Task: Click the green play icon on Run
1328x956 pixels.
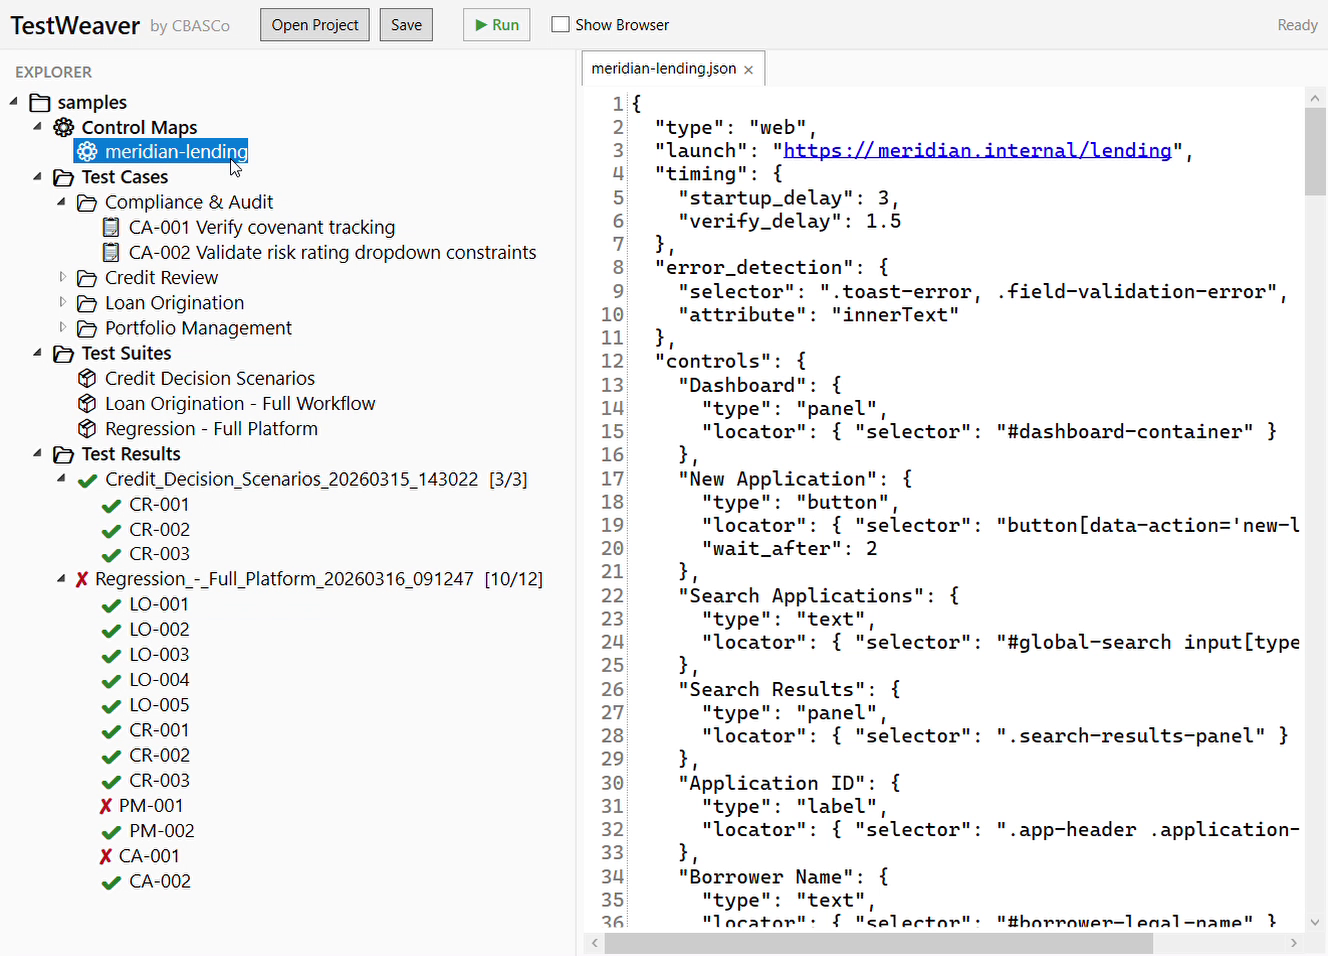Action: point(481,24)
